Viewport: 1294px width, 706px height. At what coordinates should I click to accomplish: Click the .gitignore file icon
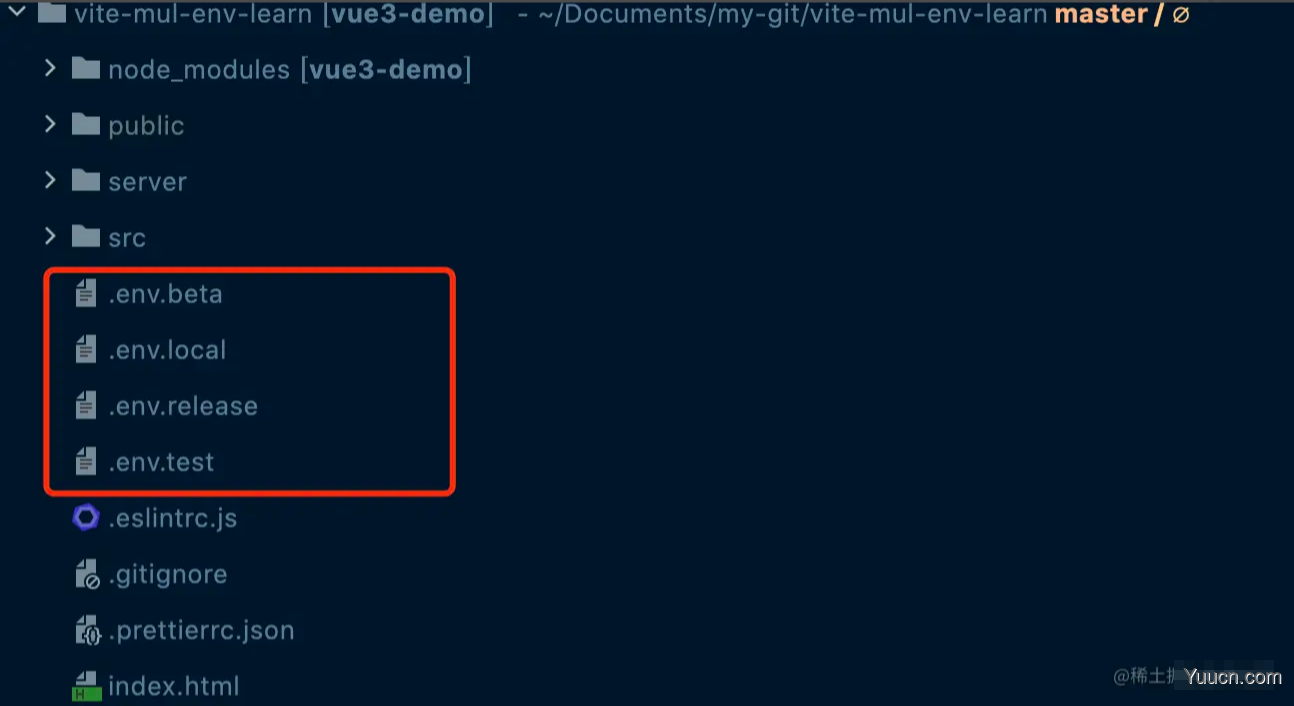87,573
